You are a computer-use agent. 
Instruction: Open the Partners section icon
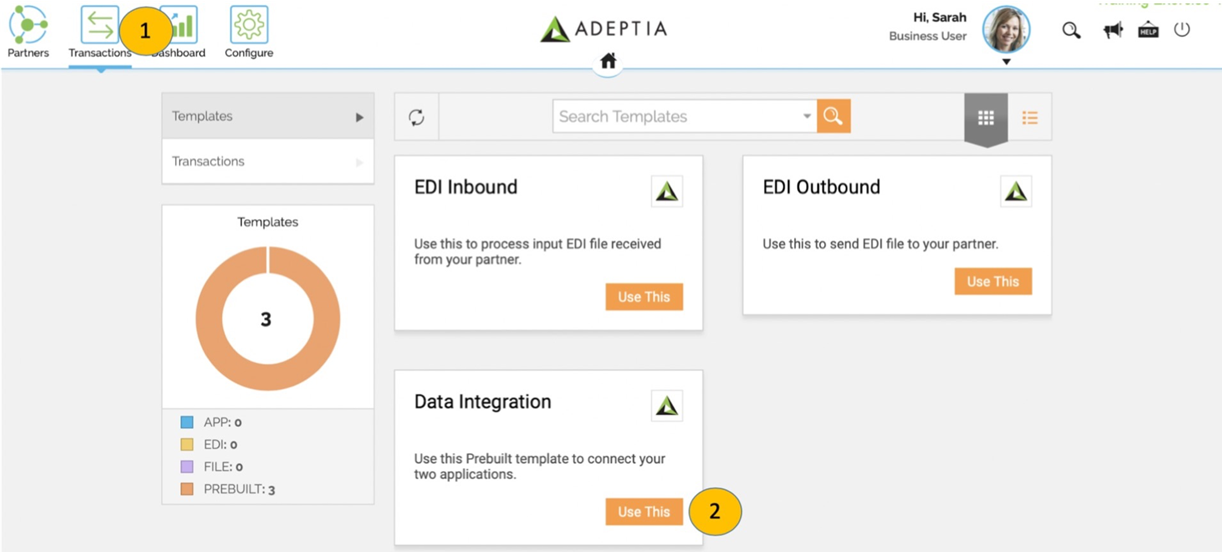(28, 24)
